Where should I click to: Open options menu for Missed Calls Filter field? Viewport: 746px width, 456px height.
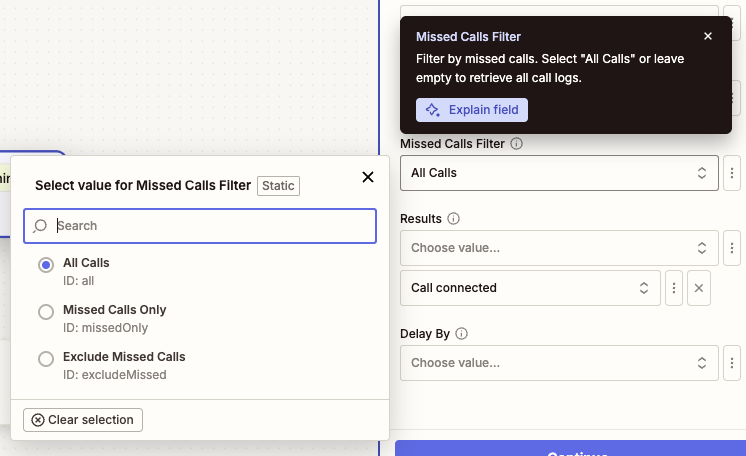point(732,173)
